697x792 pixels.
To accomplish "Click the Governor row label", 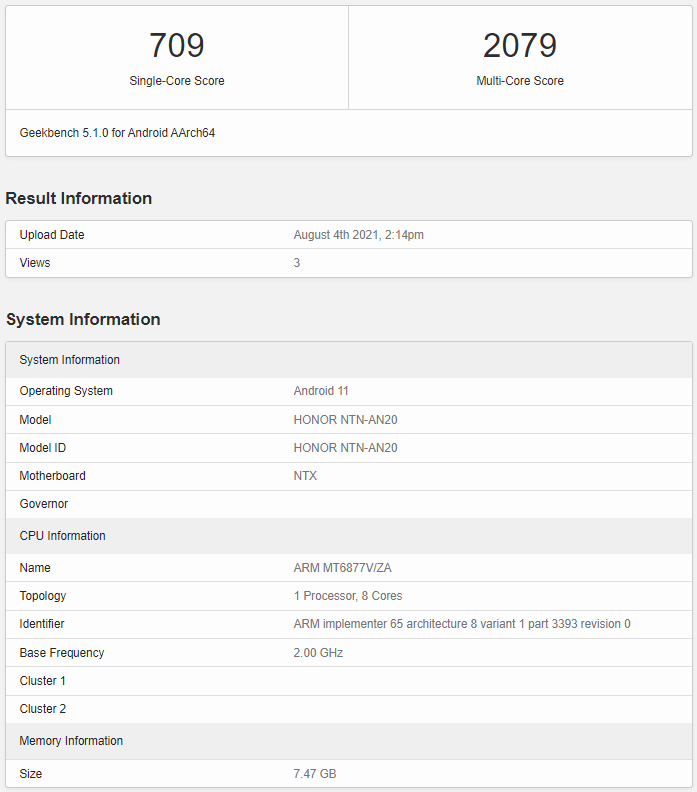I will pos(44,504).
